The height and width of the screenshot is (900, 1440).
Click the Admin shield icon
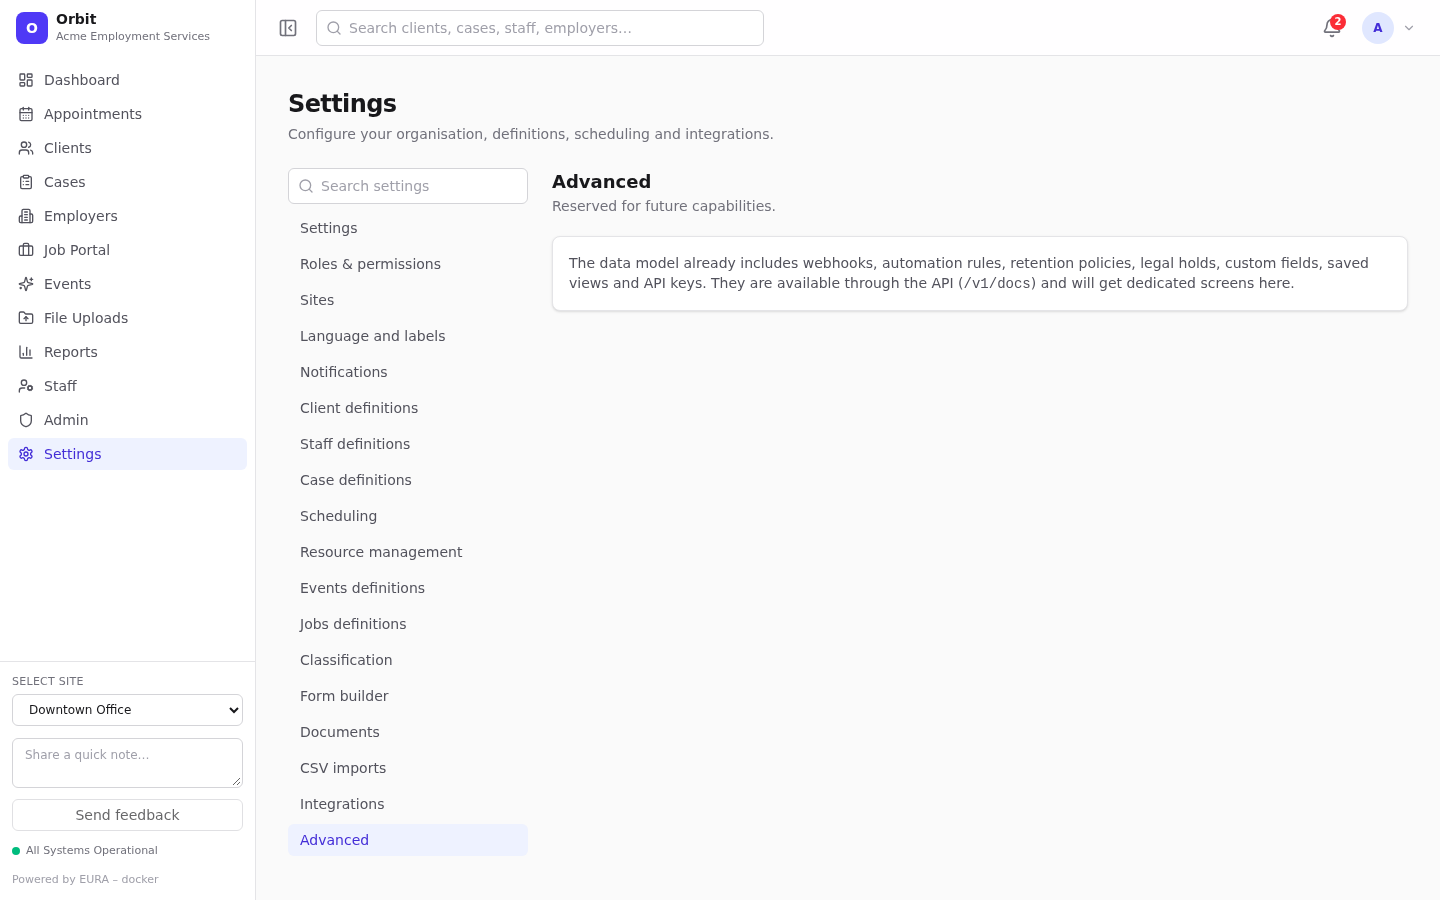point(26,420)
